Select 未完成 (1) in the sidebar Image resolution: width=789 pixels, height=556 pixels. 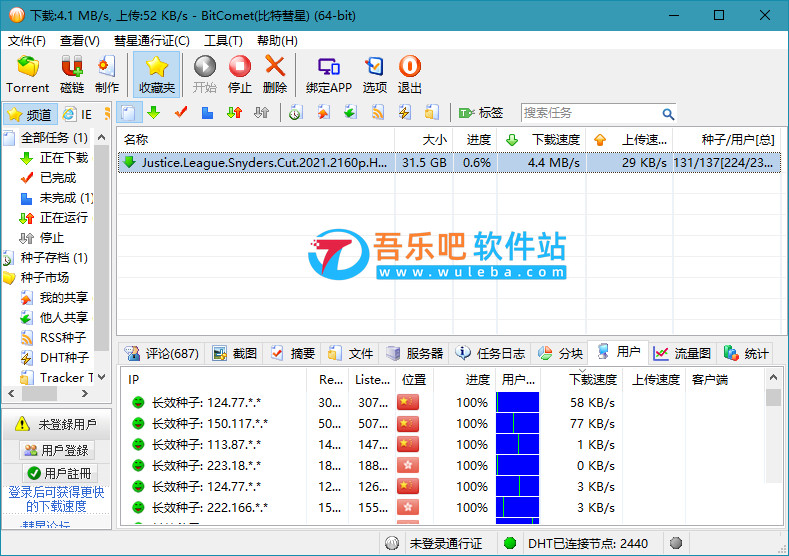tap(66, 198)
